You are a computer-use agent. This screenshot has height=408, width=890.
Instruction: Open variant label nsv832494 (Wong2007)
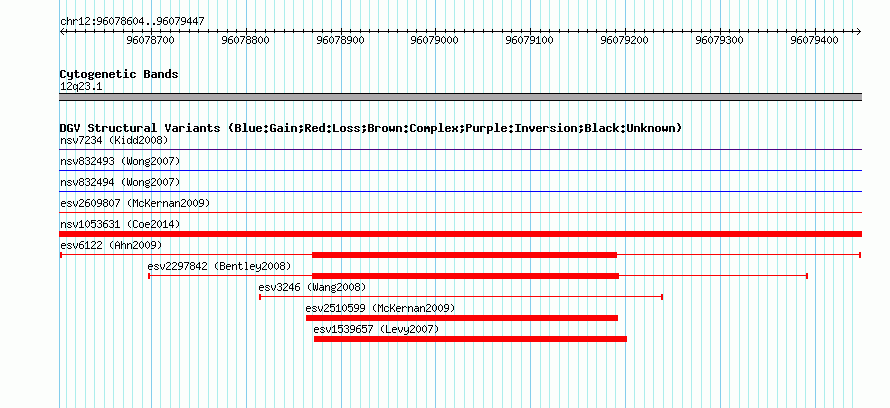coord(120,182)
